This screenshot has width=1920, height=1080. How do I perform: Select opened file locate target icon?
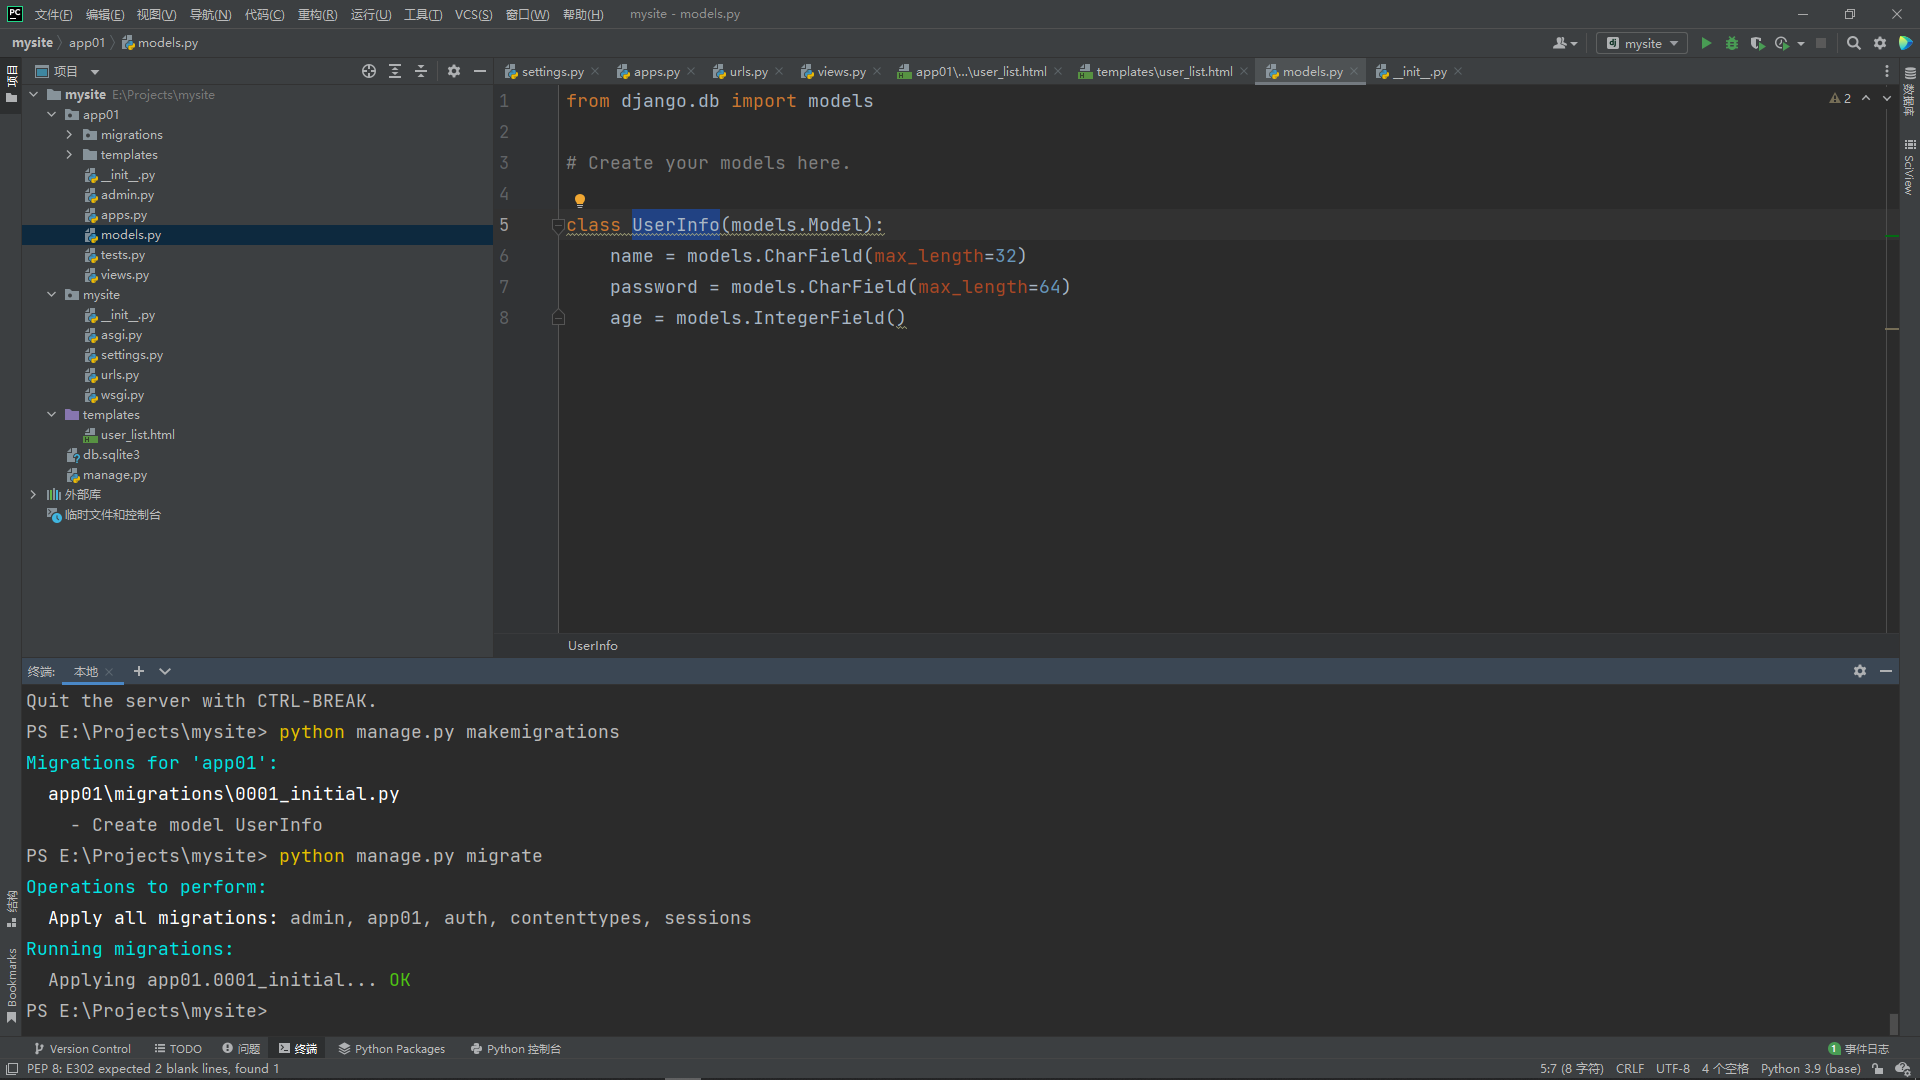point(369,71)
